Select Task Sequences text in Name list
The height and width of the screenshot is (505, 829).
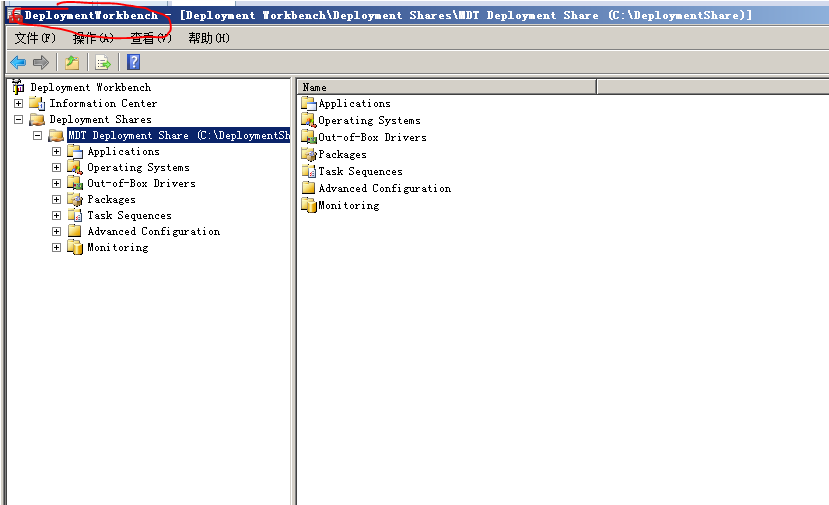click(x=360, y=171)
